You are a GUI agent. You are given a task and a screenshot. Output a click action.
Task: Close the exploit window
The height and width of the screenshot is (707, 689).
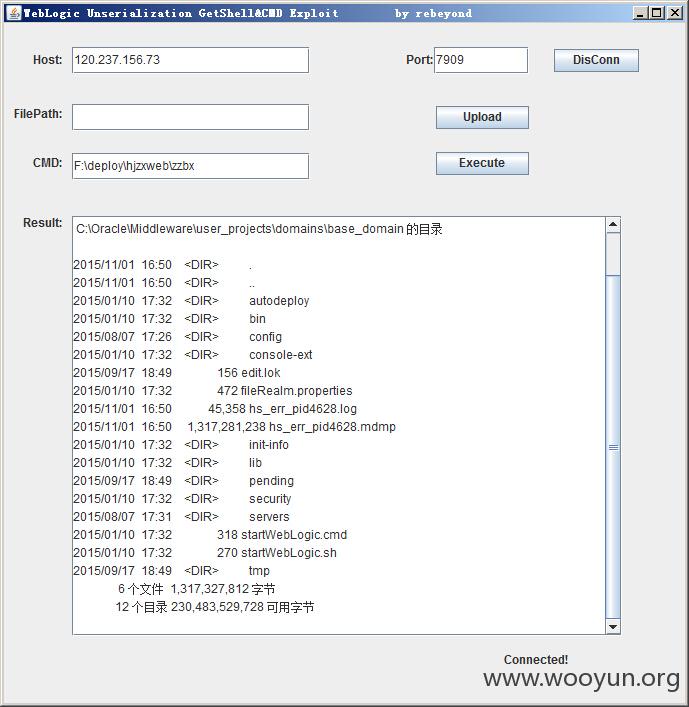[675, 13]
